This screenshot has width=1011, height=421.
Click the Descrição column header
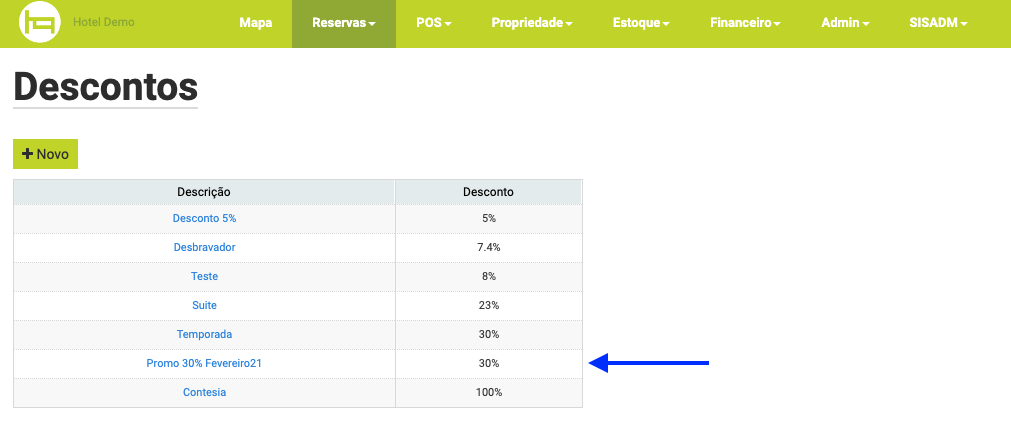tap(204, 192)
